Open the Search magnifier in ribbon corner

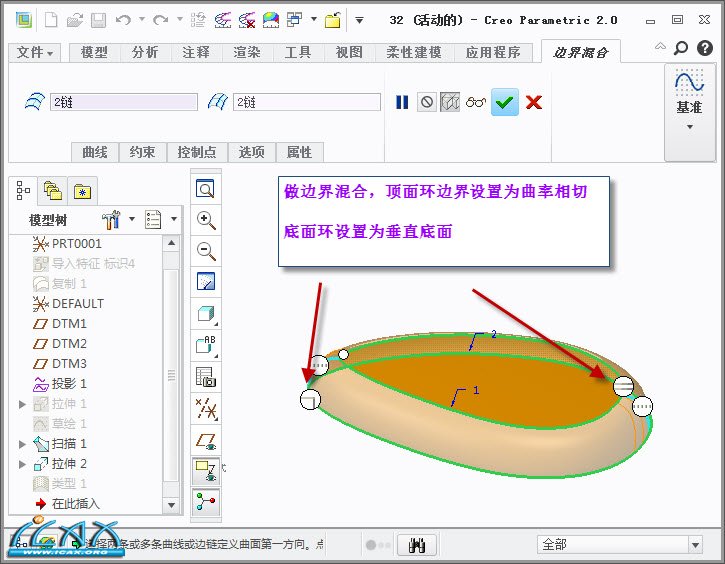pyautogui.click(x=681, y=48)
